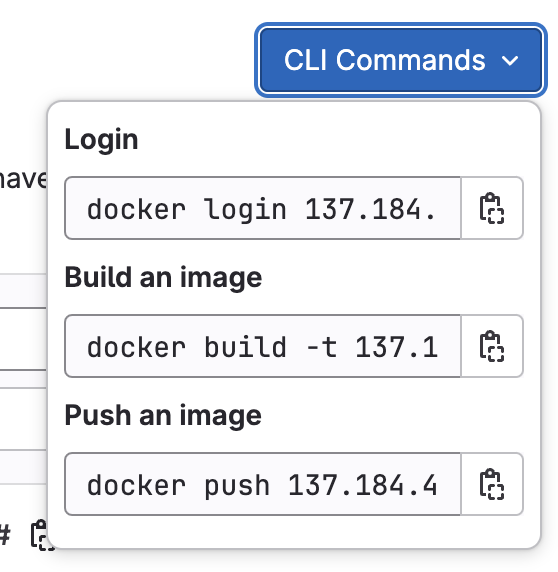
Task: Collapse the CLI Commands dropdown button
Action: pos(401,60)
